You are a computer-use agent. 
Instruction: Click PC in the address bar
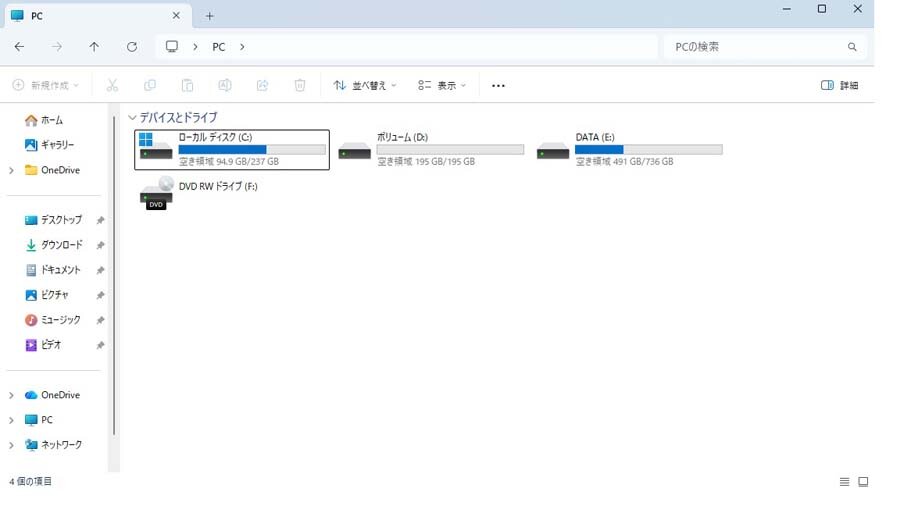(219, 47)
